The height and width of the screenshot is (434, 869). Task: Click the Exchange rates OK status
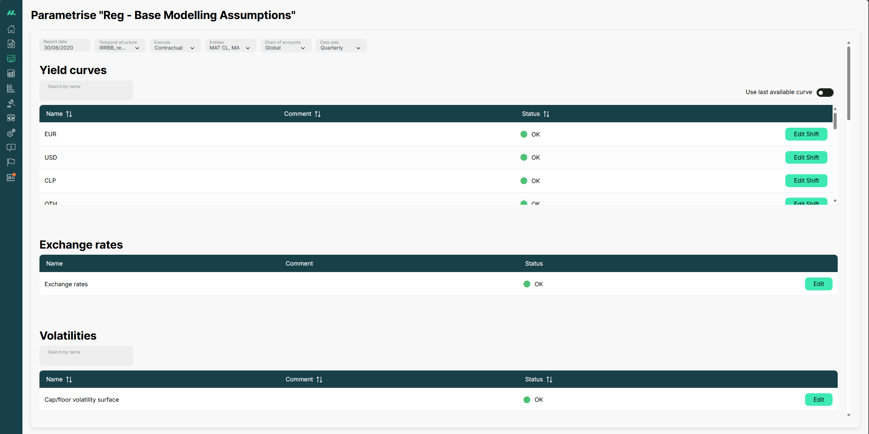tap(533, 284)
